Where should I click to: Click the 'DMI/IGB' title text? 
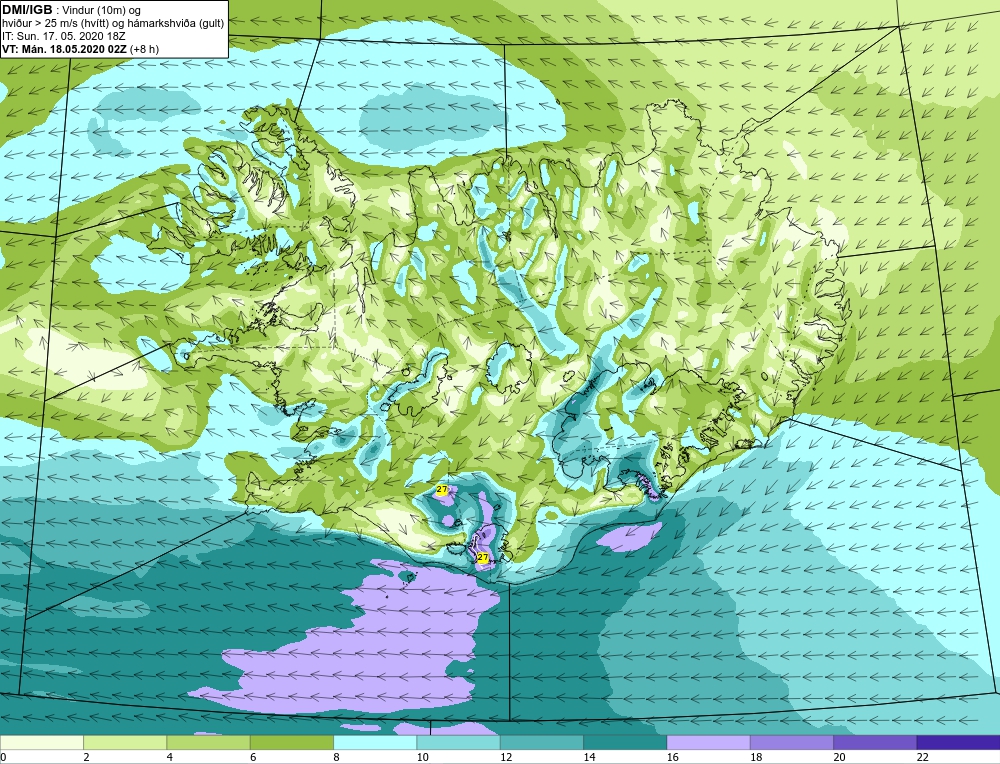point(27,10)
